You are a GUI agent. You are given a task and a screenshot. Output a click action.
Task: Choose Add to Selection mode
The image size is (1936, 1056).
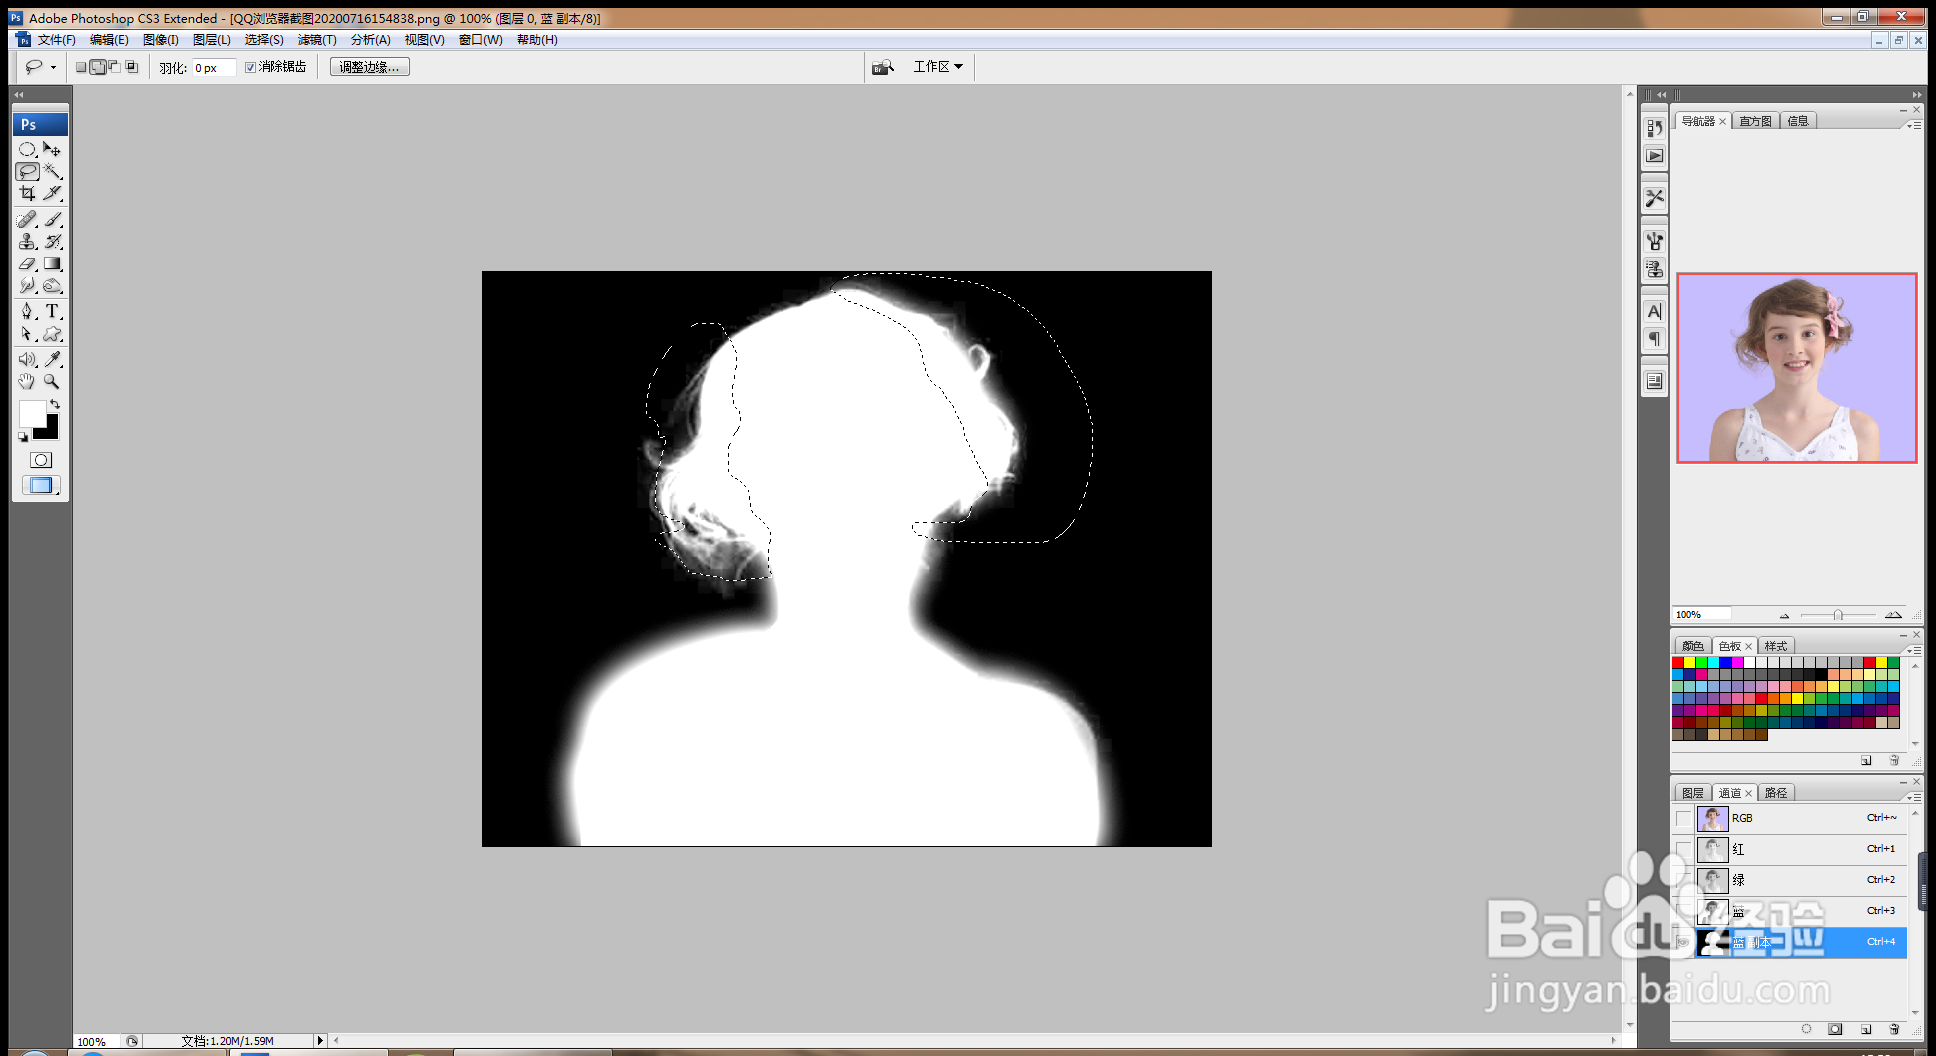tap(98, 67)
